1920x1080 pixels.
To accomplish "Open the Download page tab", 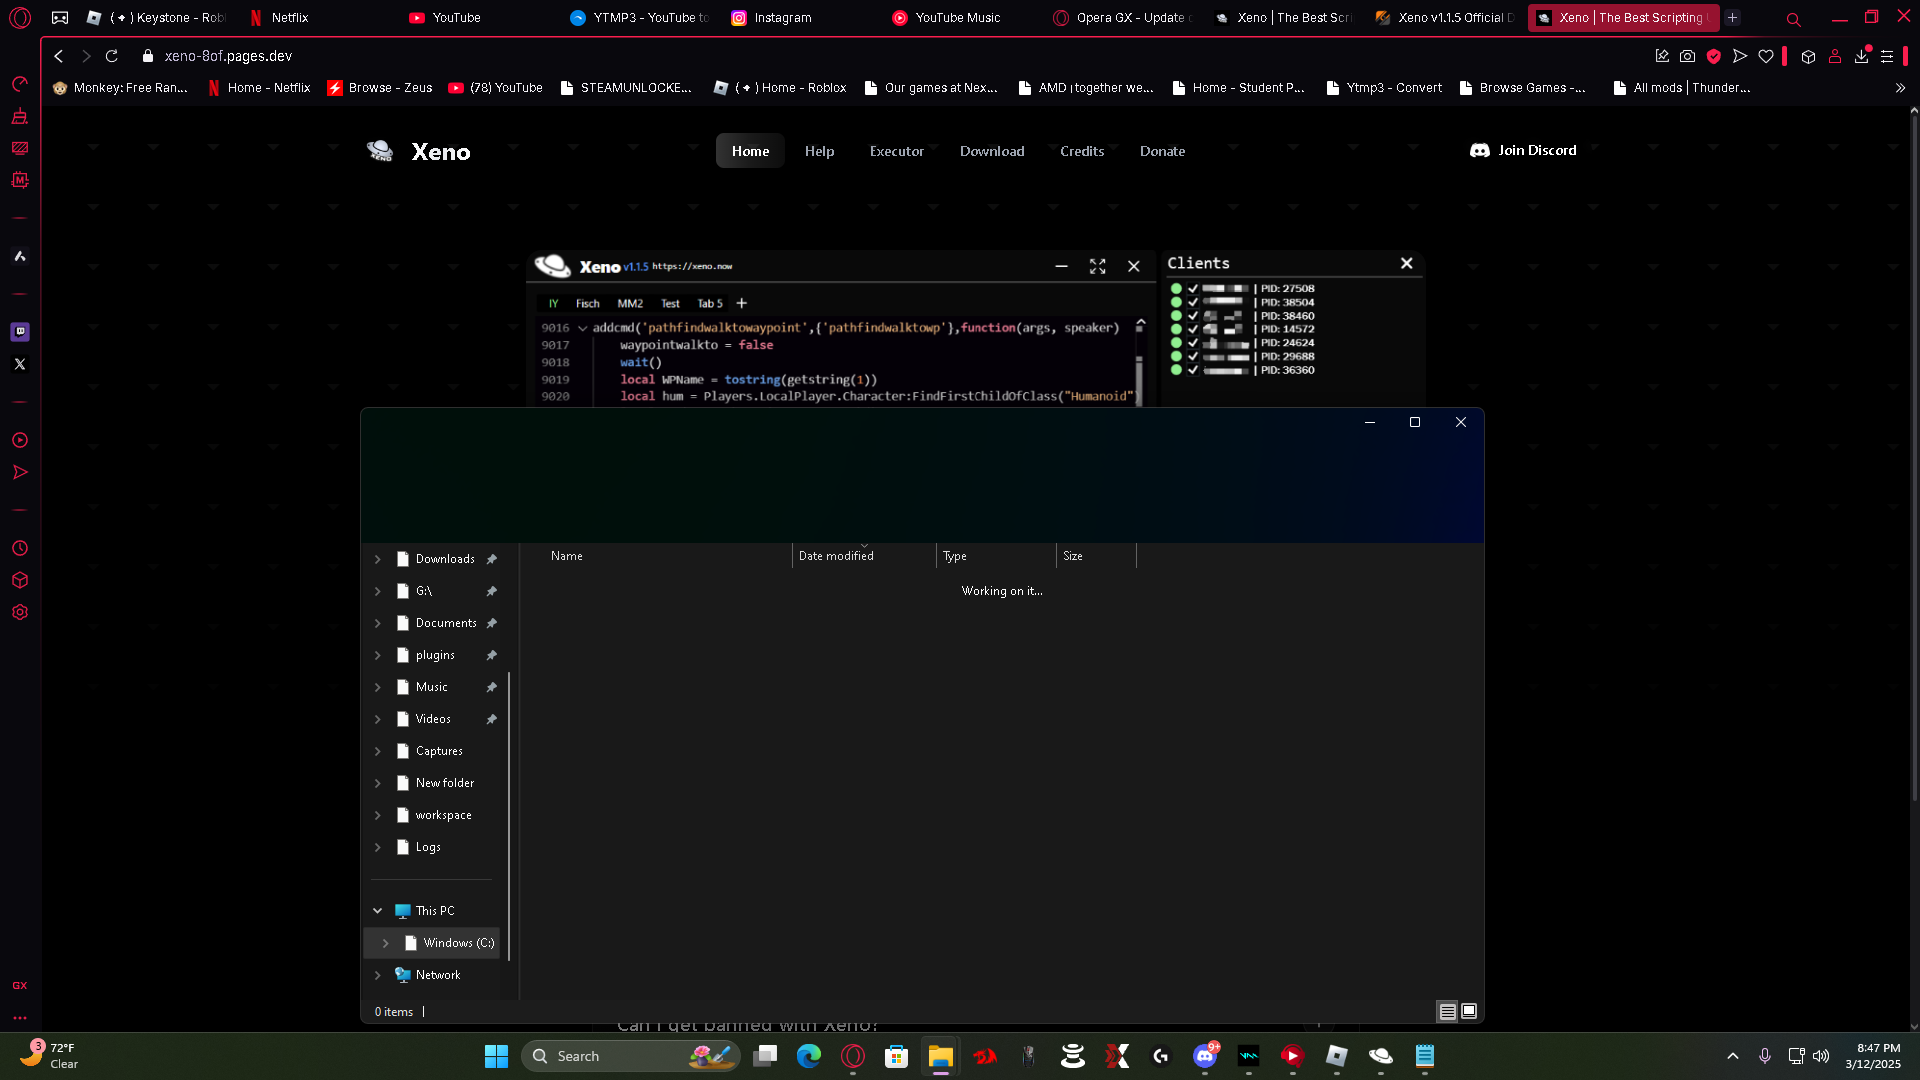I will coord(992,151).
